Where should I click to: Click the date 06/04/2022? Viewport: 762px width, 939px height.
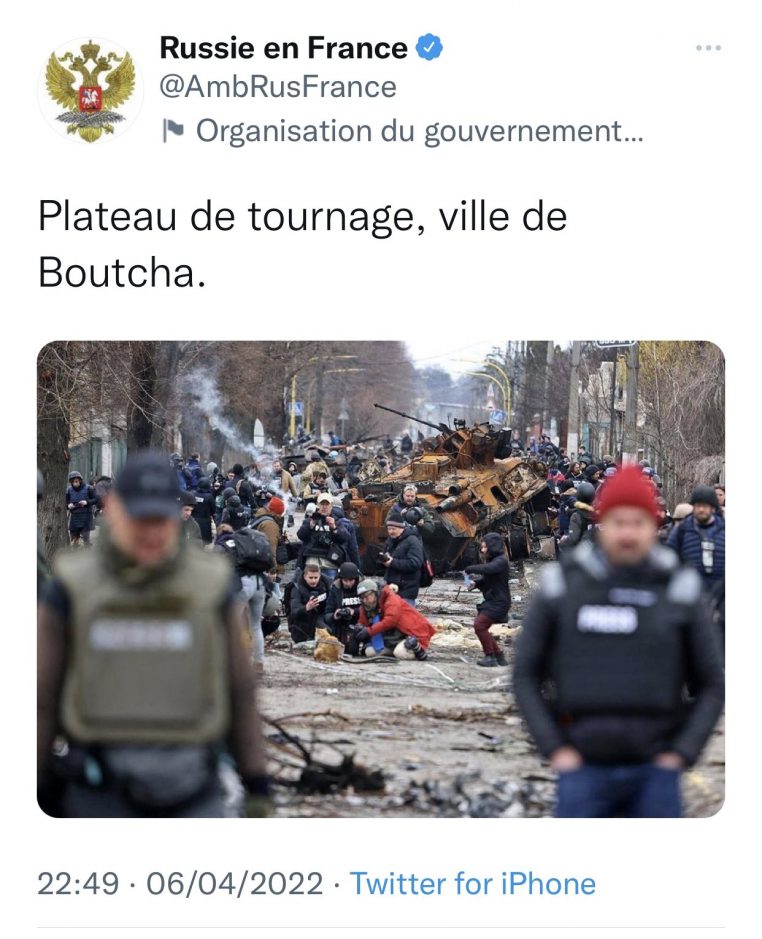(235, 883)
